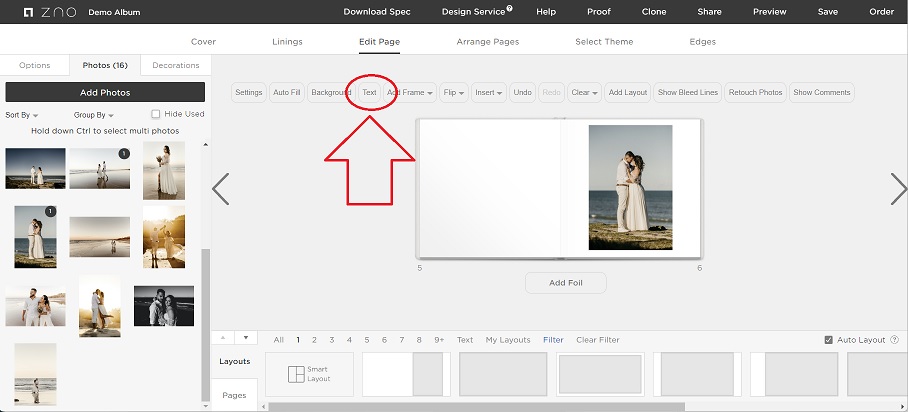Expand the Insert dropdown
Viewport: 908px width, 412px height.
coord(489,93)
